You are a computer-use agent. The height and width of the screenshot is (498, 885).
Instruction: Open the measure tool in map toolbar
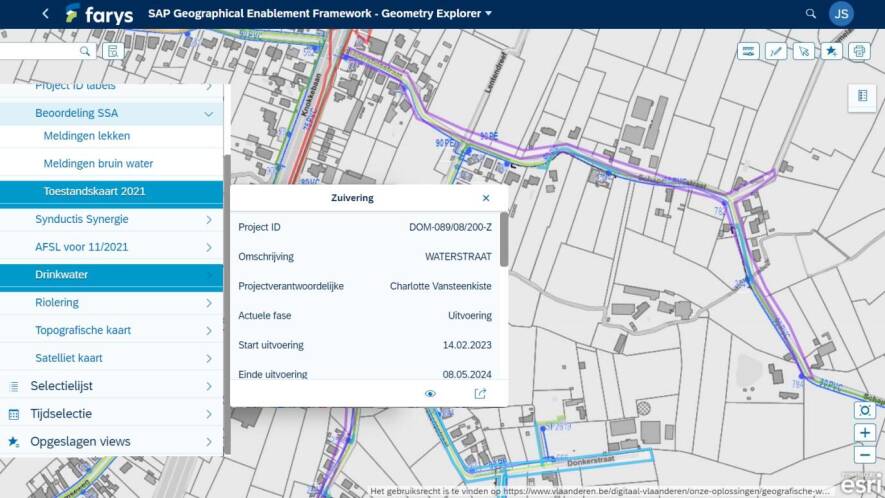point(748,51)
